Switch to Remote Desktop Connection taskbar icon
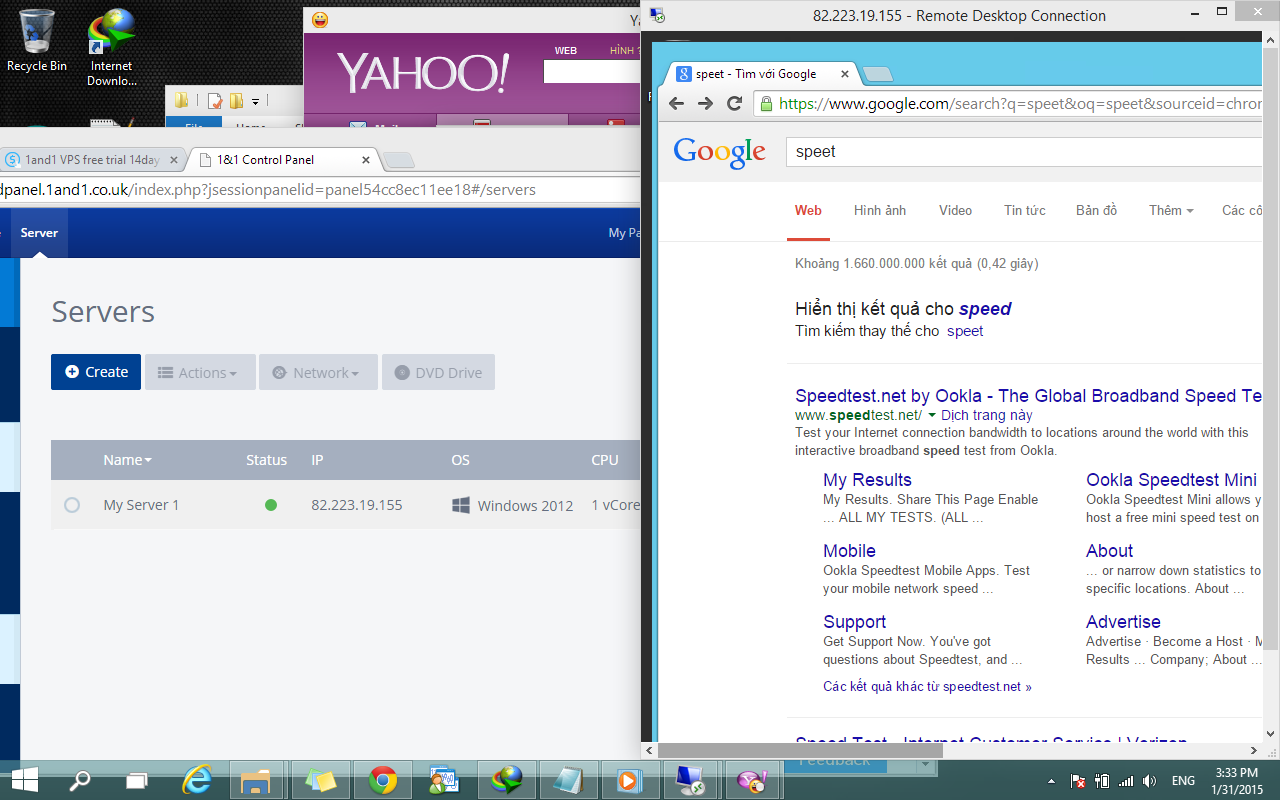The image size is (1280, 800). pos(690,780)
